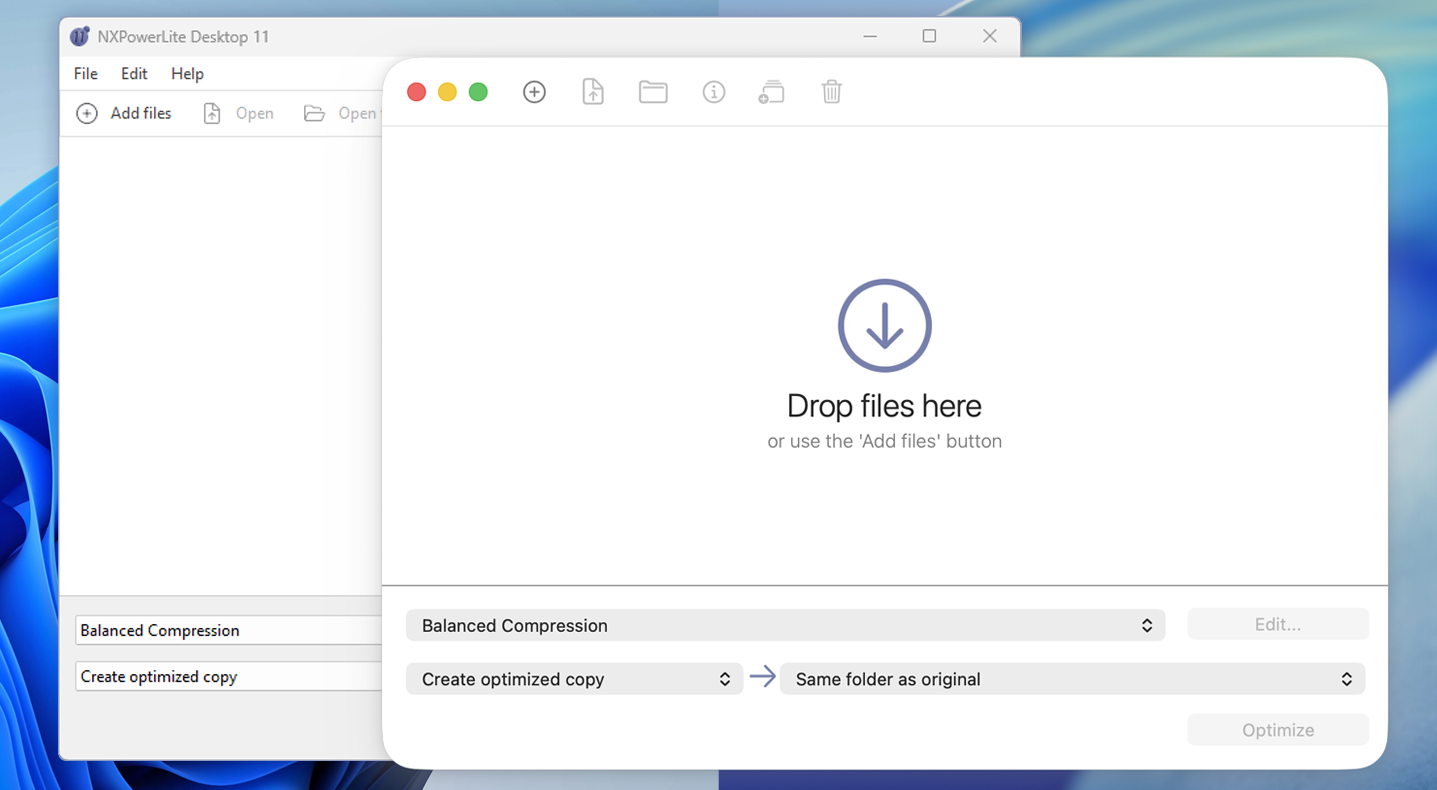Expand the Create optimized copy dropdown
The image size is (1437, 790).
[574, 679]
